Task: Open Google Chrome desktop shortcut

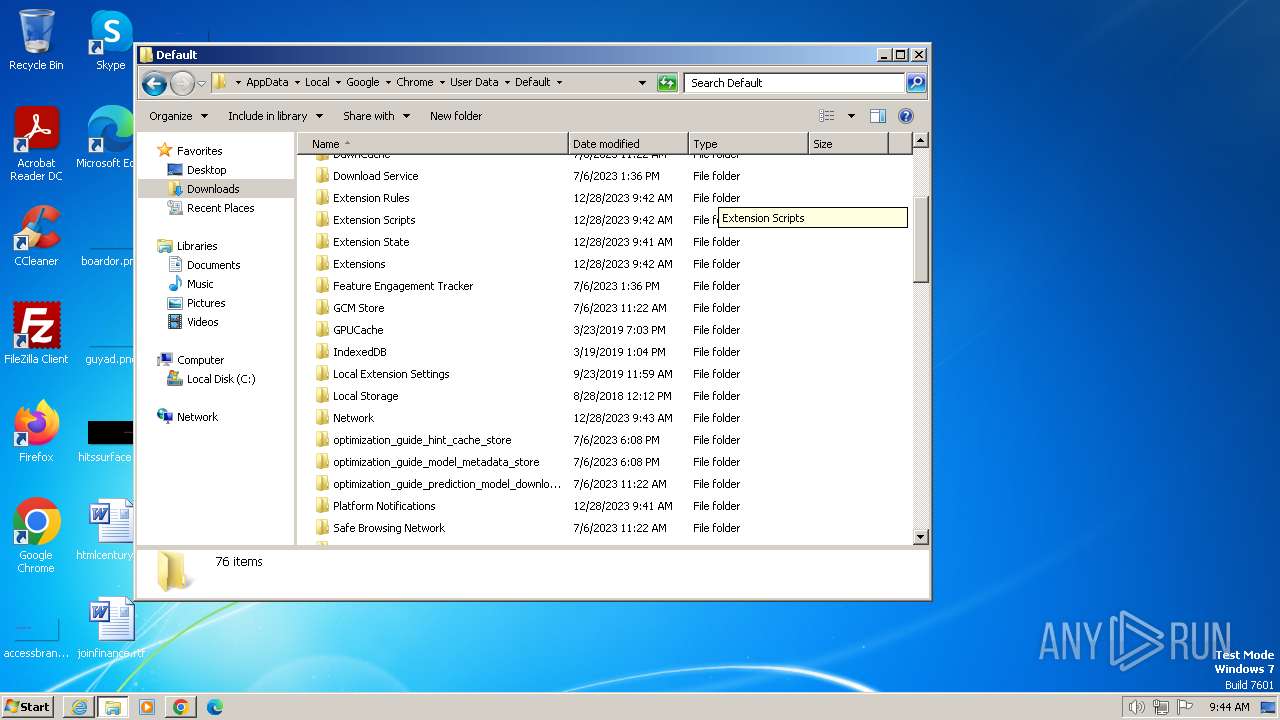Action: tap(36, 535)
